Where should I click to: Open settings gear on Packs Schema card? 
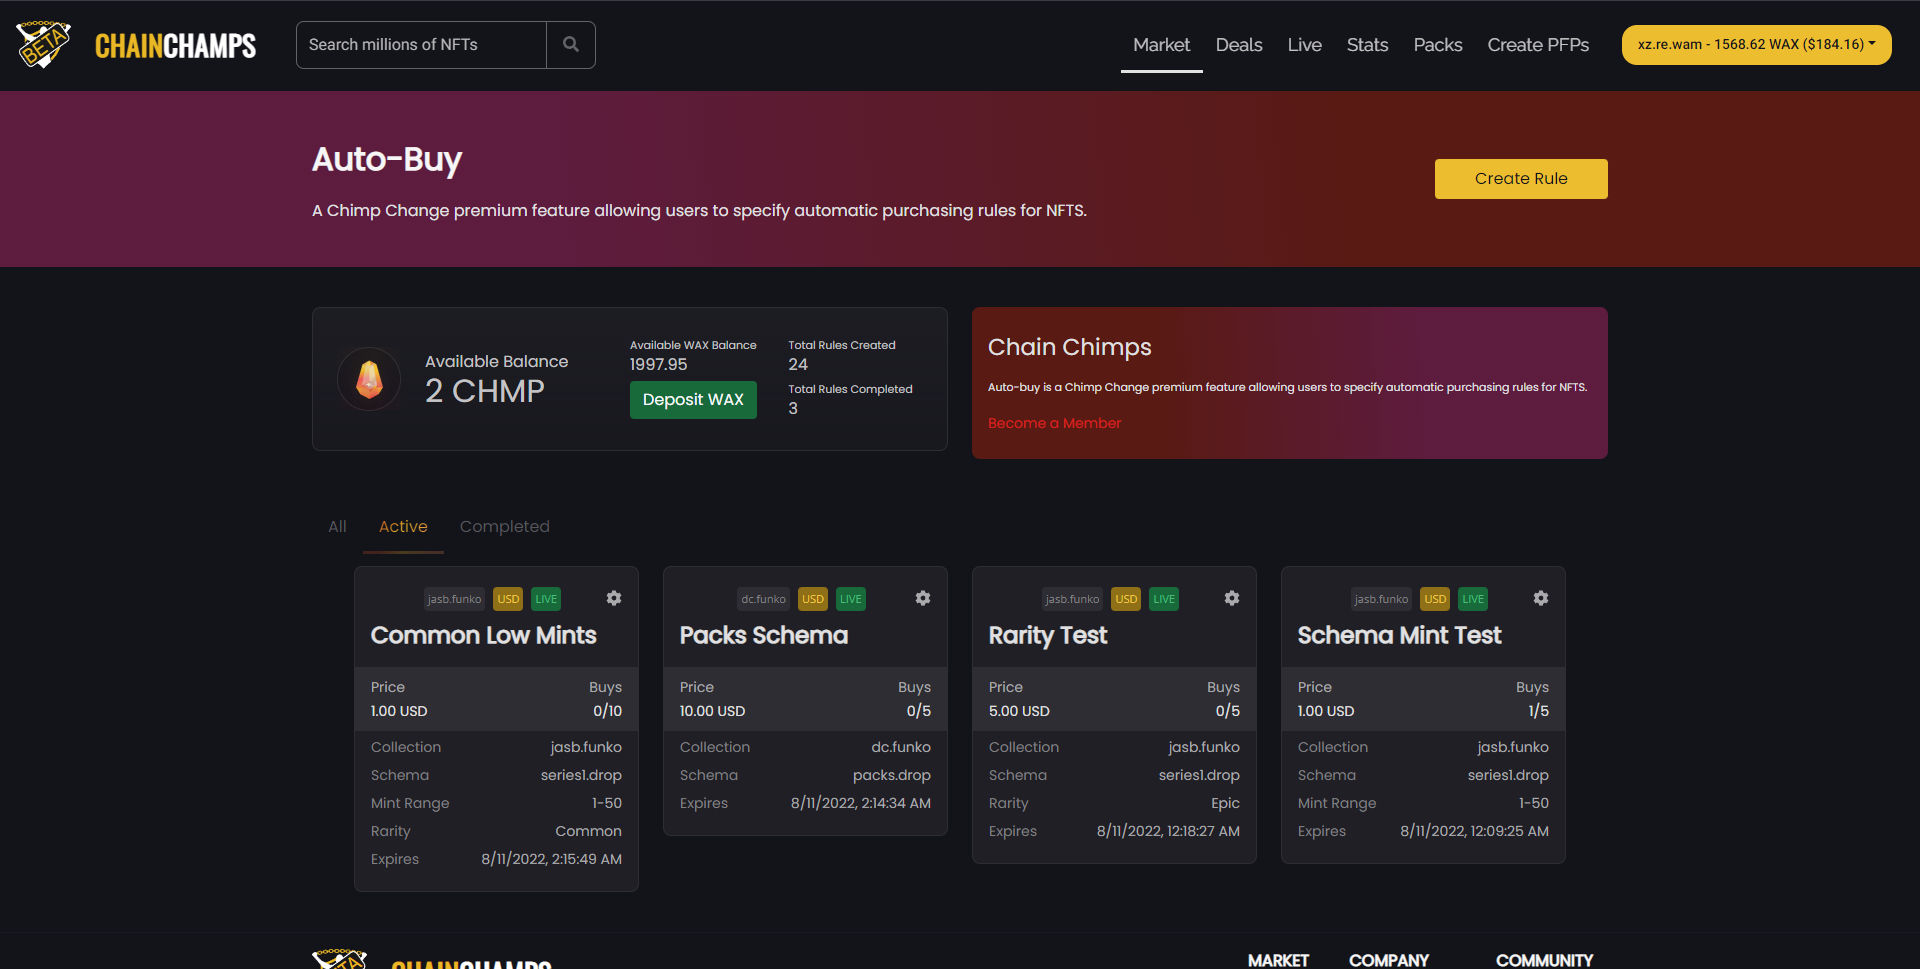click(x=923, y=598)
